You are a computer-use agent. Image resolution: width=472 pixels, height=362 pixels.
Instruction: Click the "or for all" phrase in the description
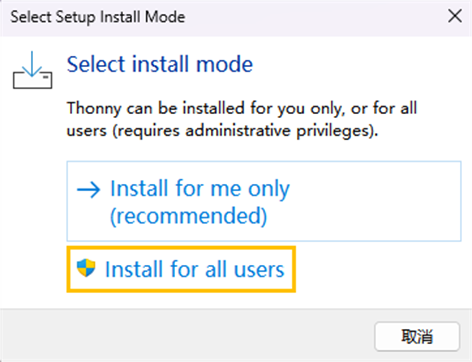coord(384,108)
